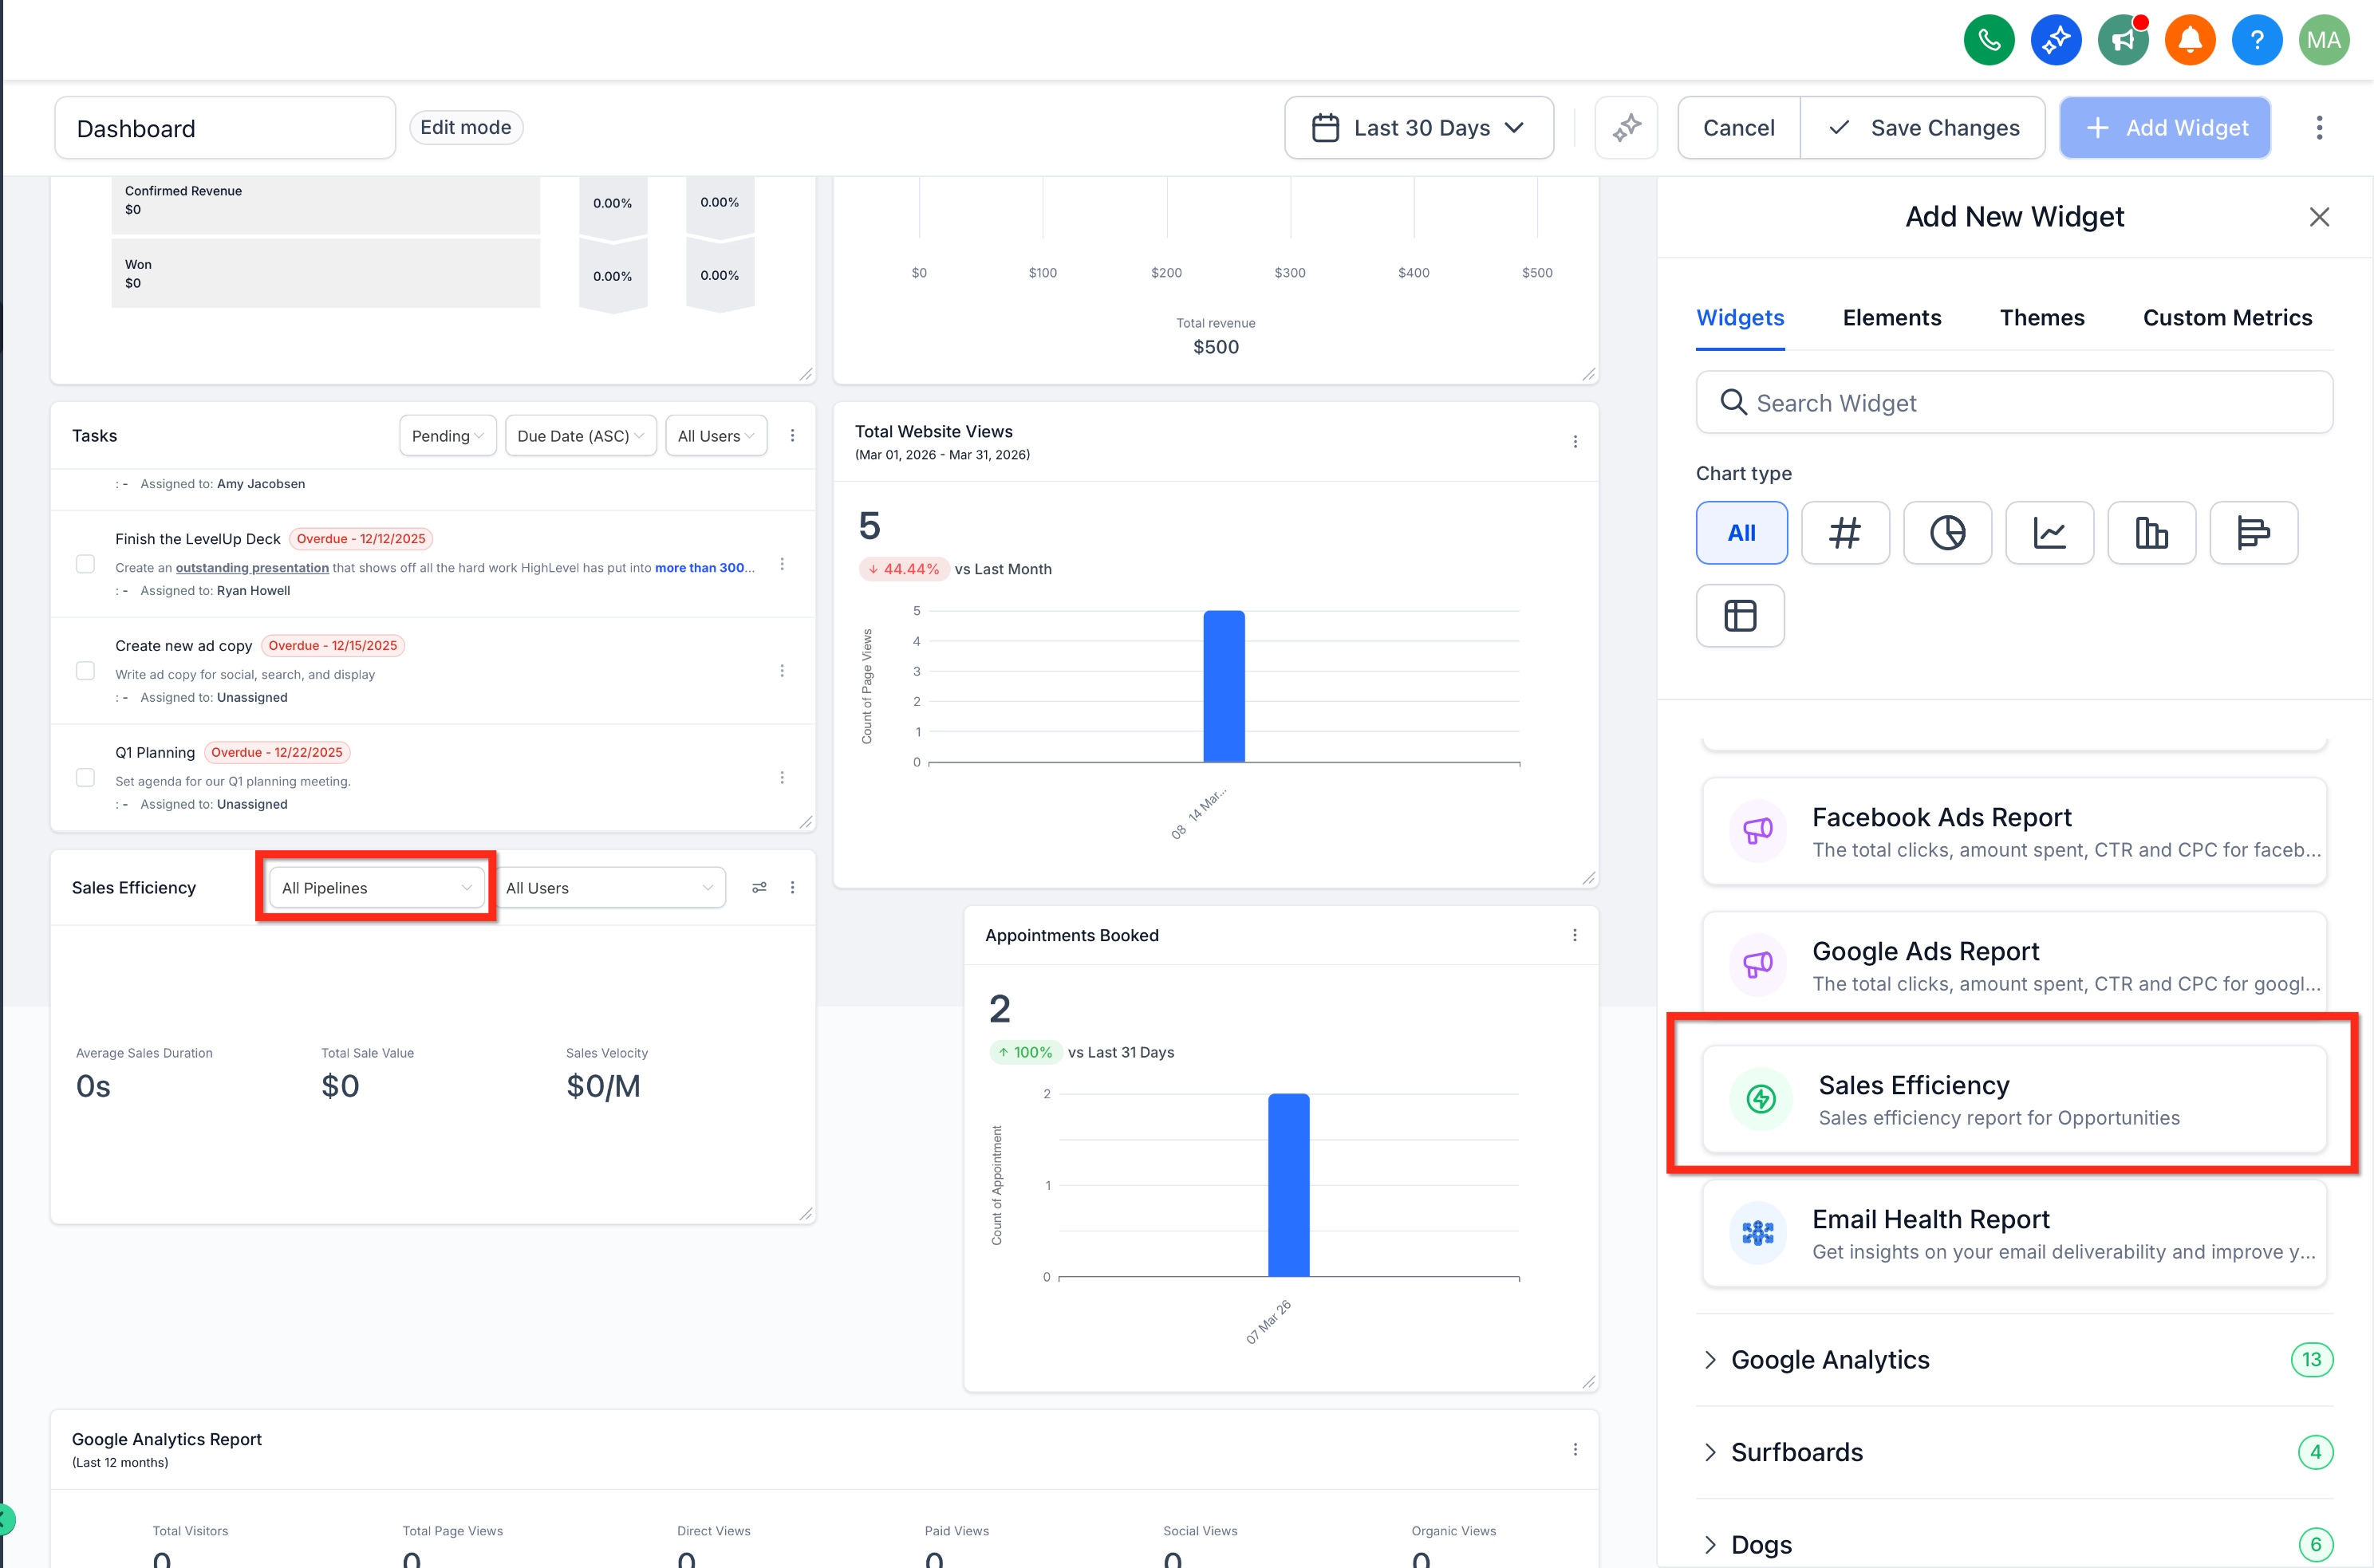Check the Create new ad copy task
The image size is (2374, 1568).
pos(85,670)
